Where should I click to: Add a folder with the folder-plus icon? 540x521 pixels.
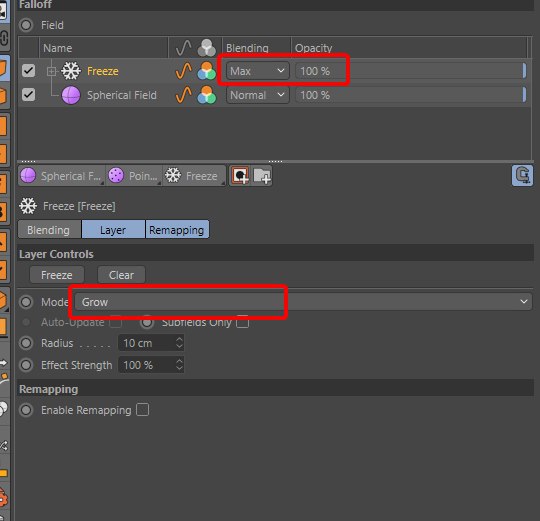coord(262,176)
